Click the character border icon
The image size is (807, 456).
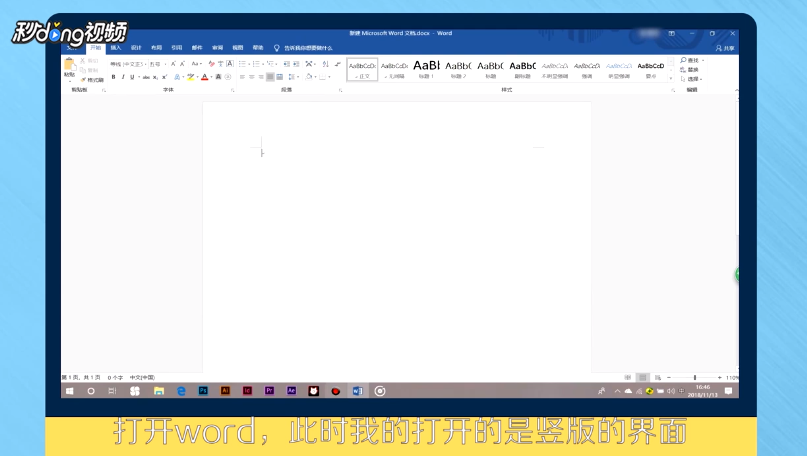230,64
